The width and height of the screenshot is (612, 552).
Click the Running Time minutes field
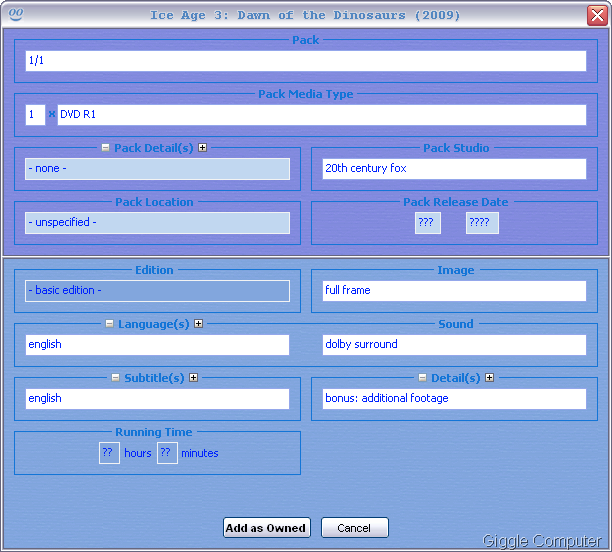(x=167, y=453)
